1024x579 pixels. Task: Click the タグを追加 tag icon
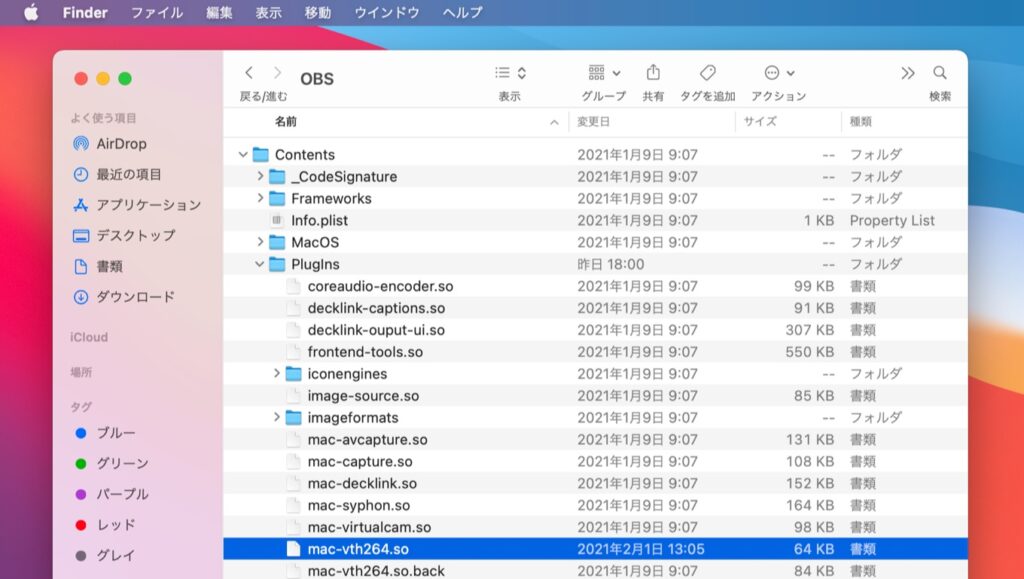pos(707,72)
